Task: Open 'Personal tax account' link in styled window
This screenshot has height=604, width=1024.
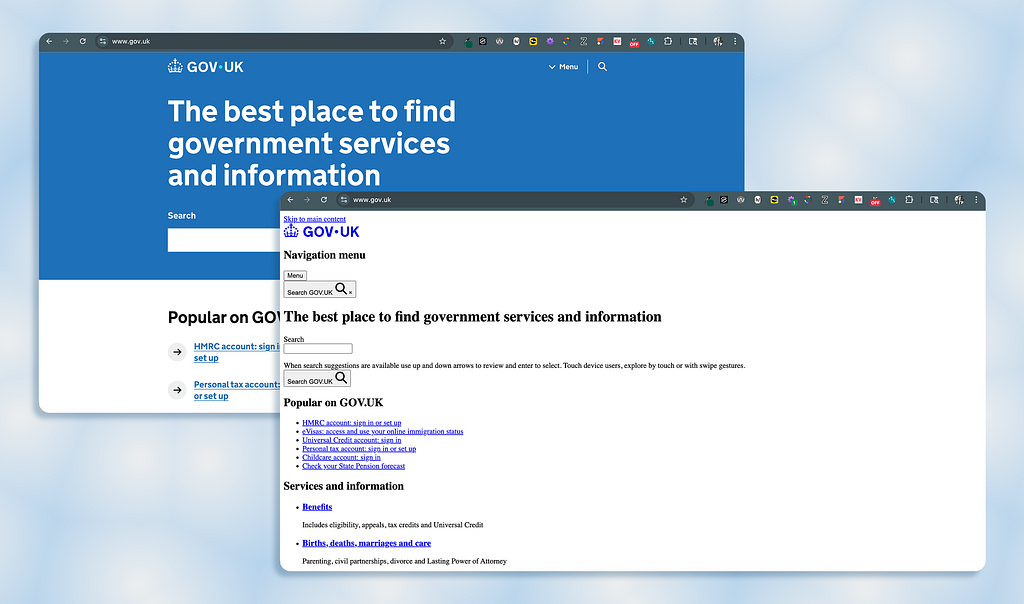Action: 236,390
